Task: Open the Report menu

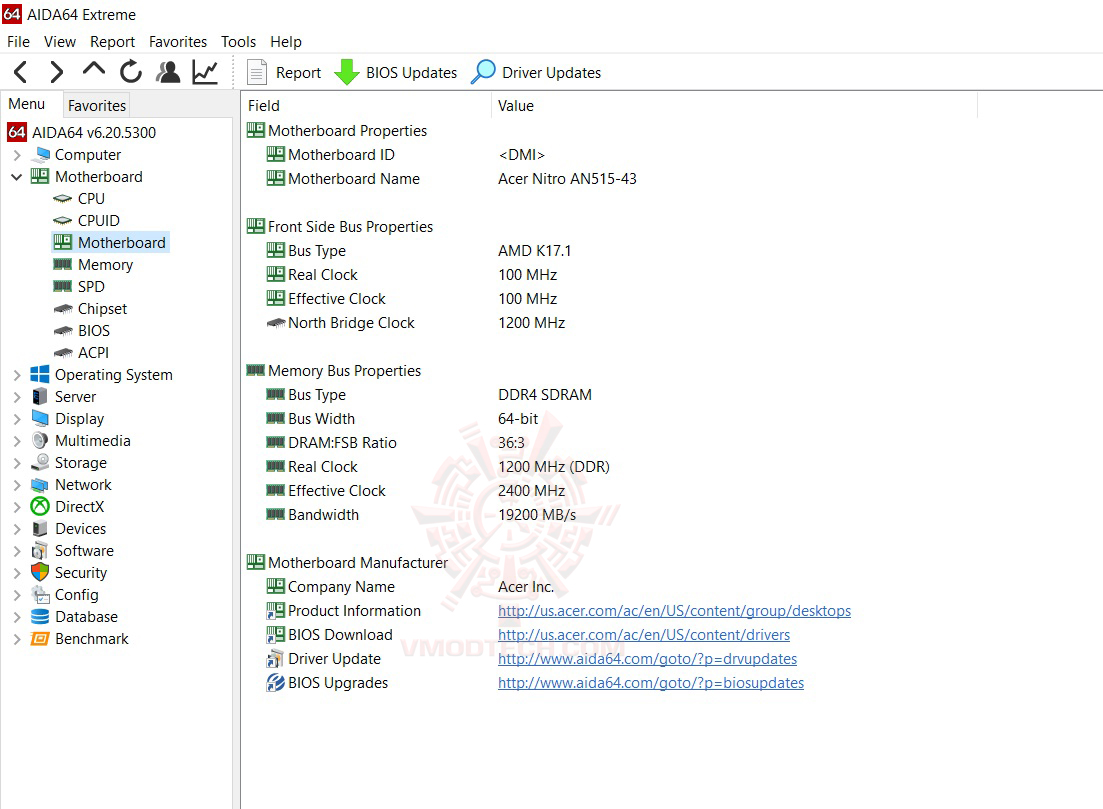Action: click(113, 42)
